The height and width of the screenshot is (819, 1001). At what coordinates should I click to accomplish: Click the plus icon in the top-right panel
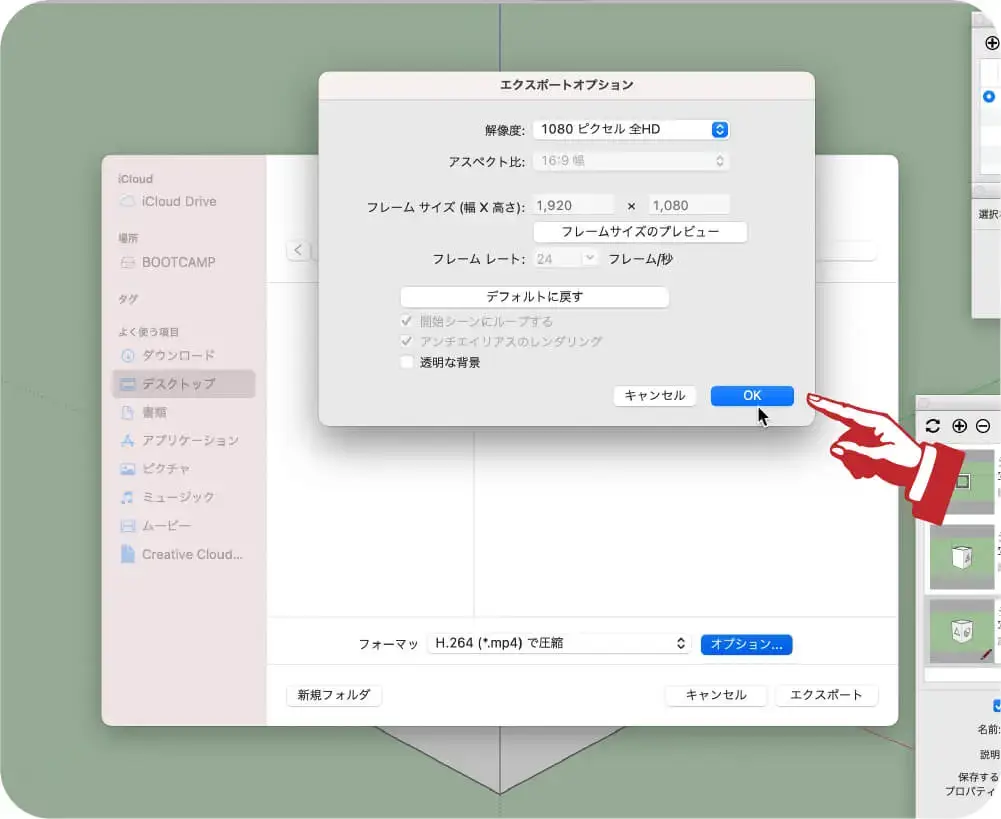pyautogui.click(x=992, y=43)
